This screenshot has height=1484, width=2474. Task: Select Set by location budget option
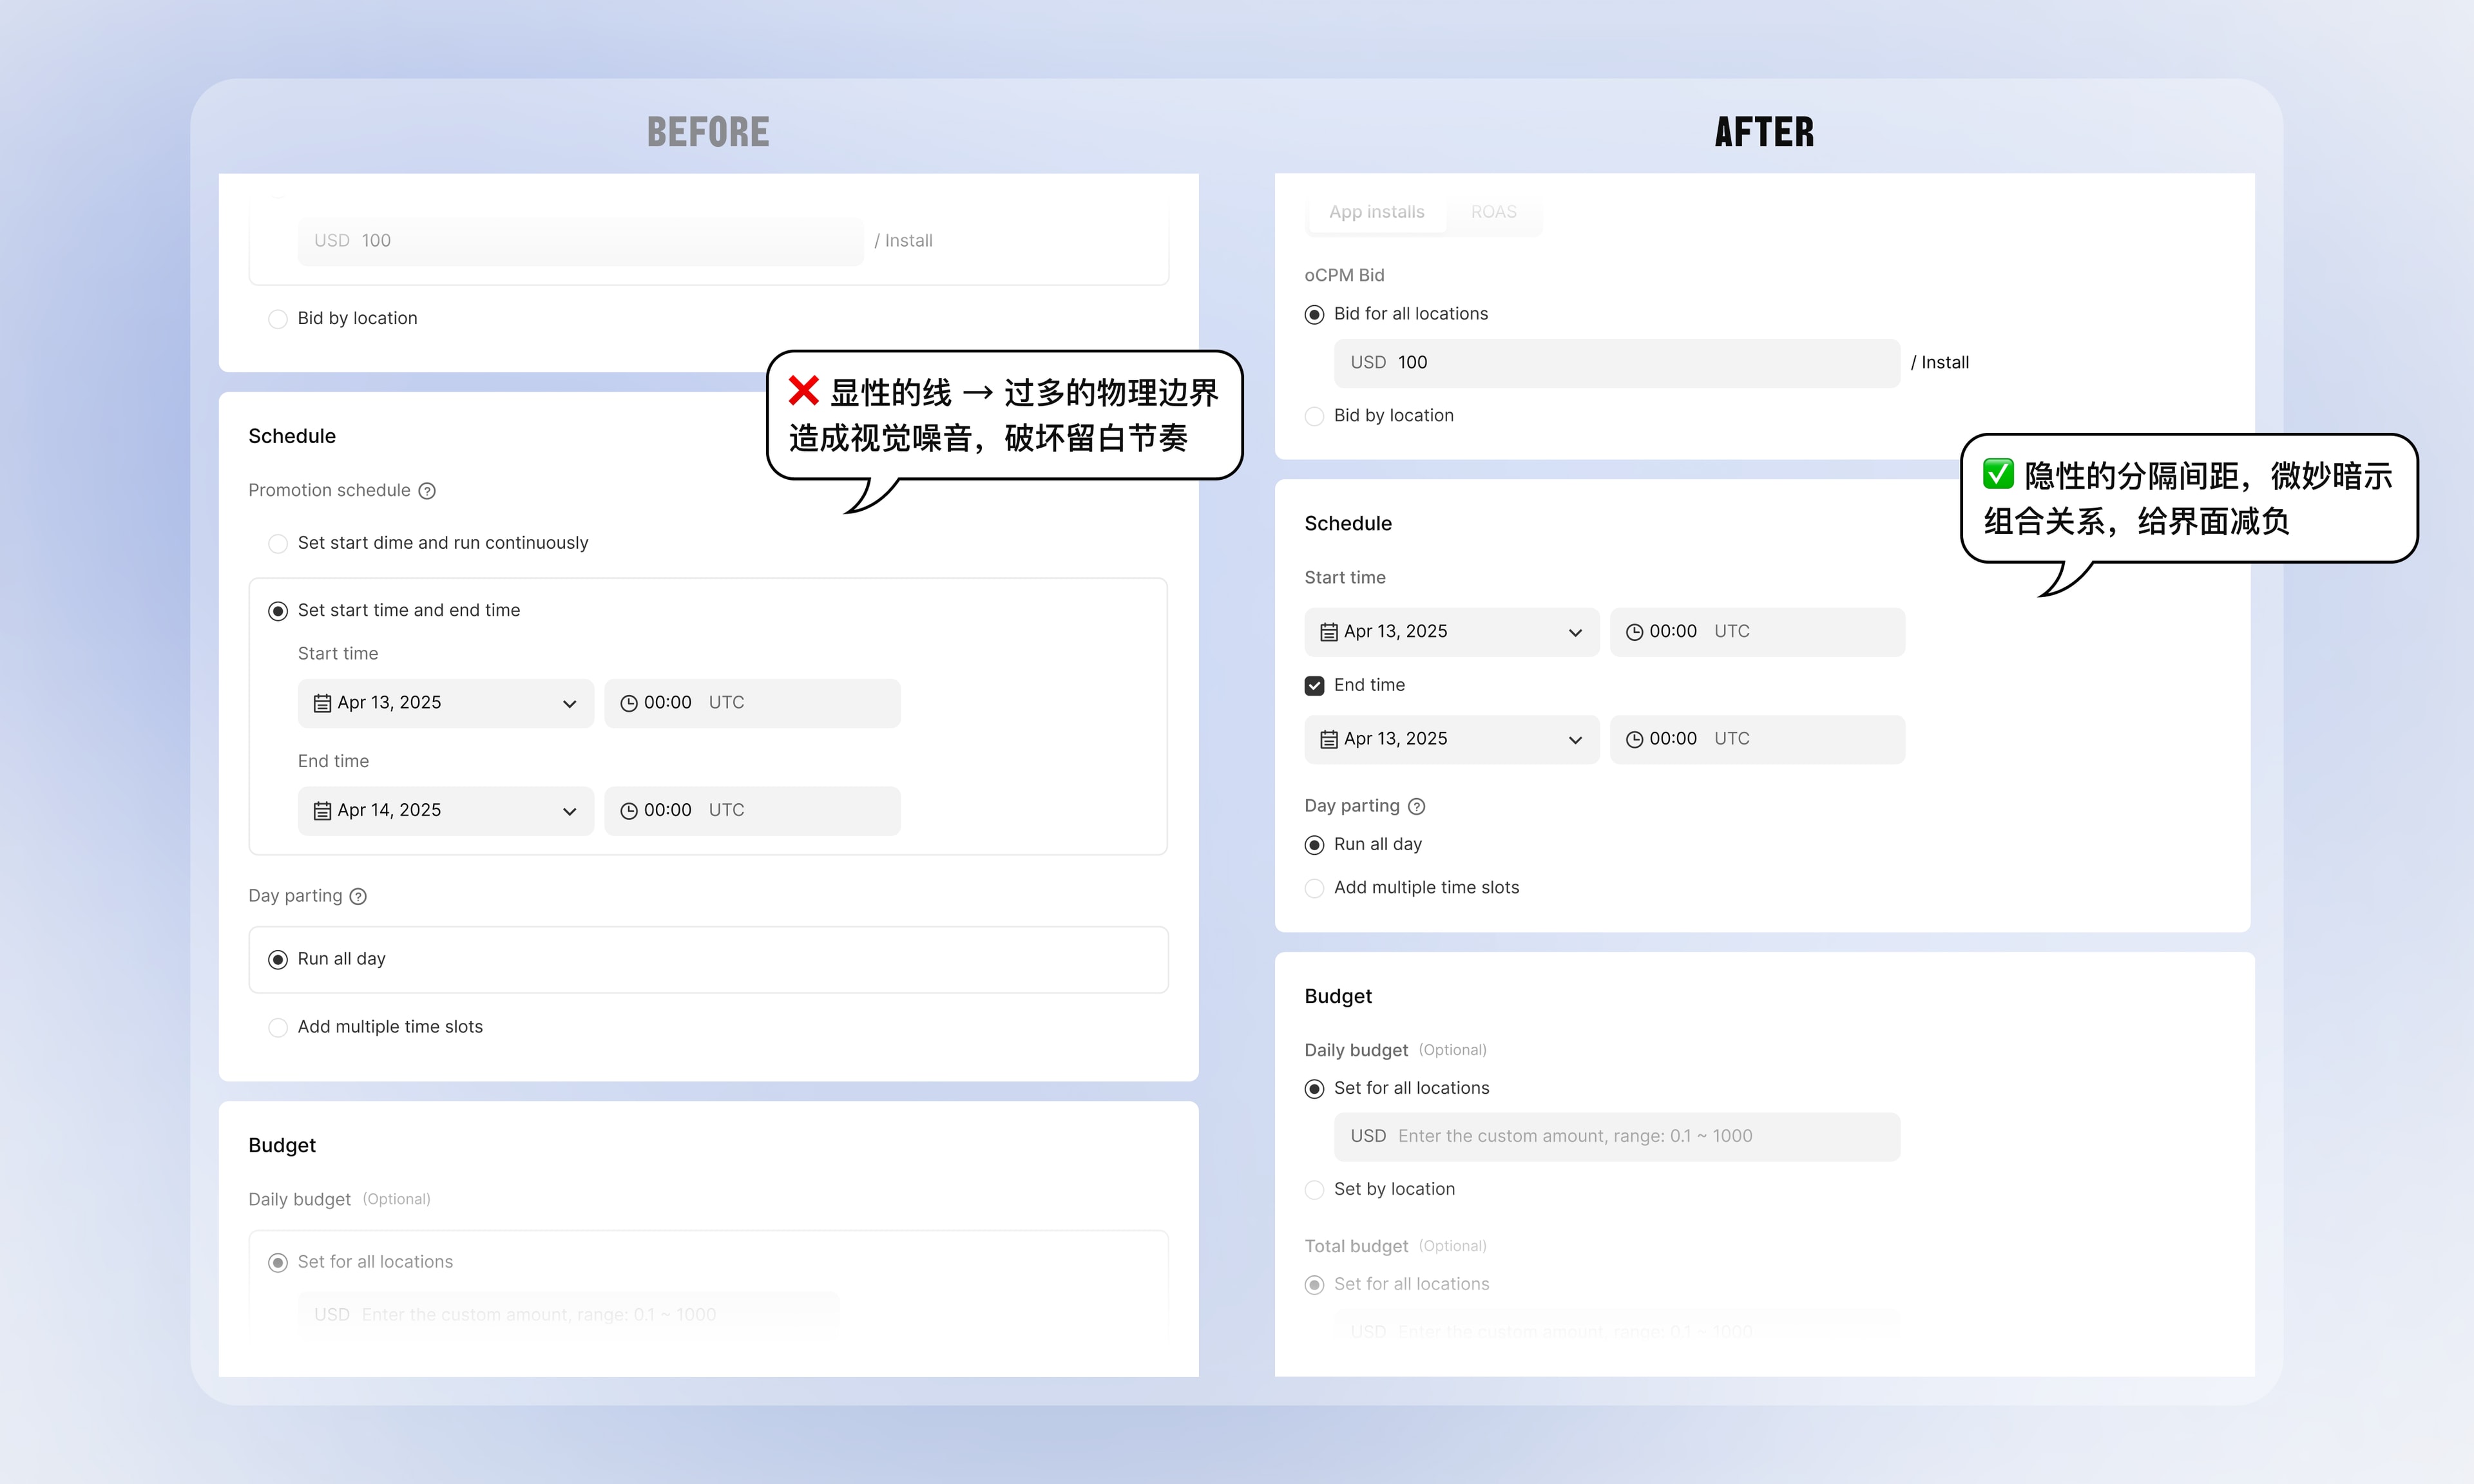point(1314,1190)
